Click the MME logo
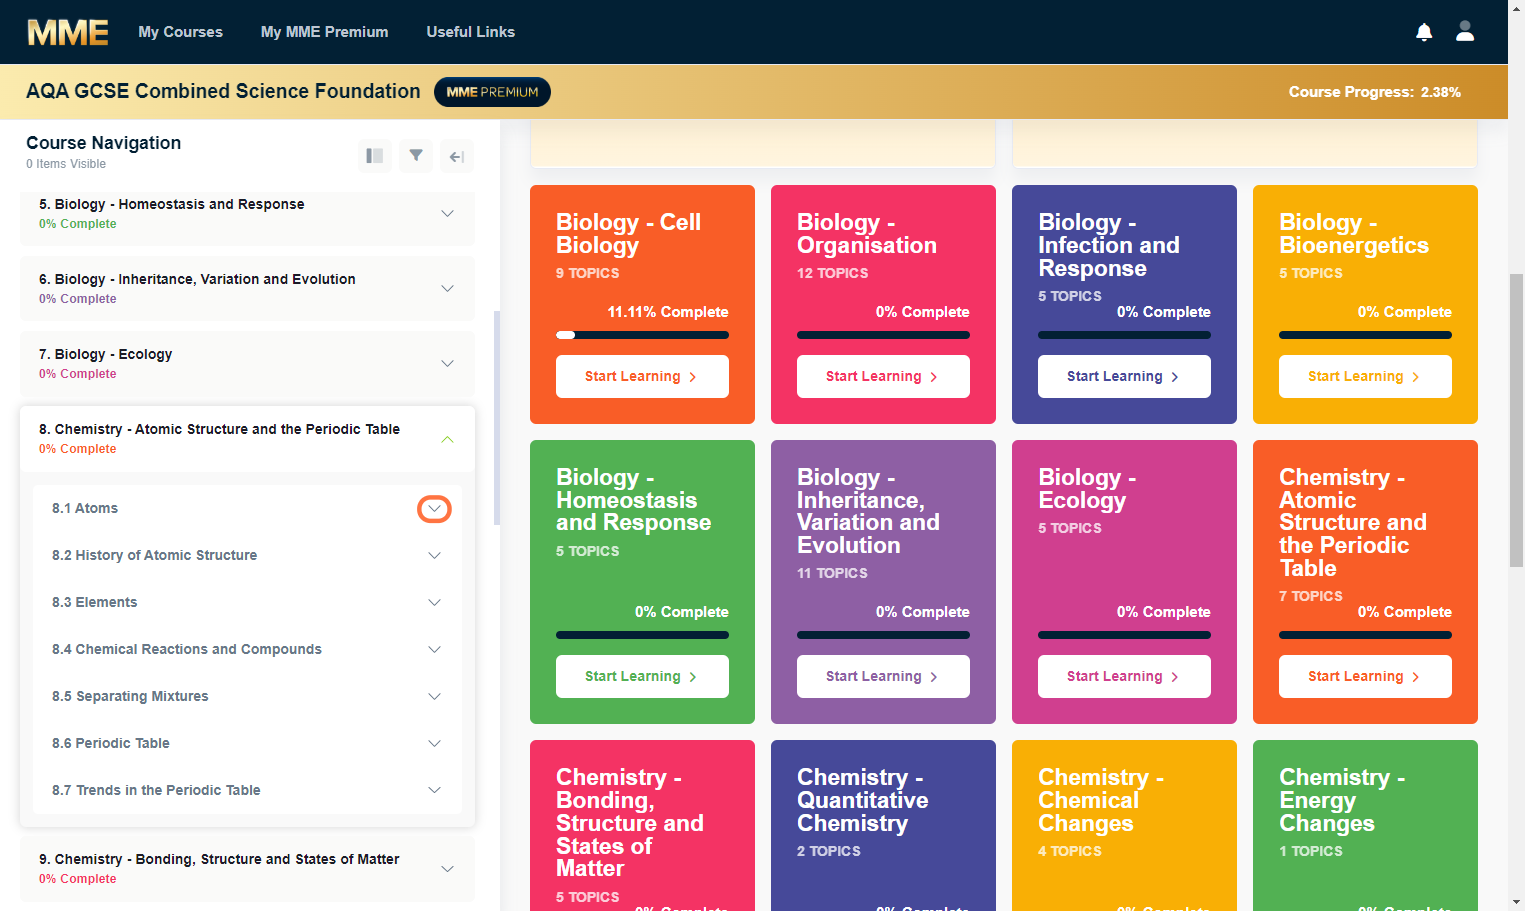 click(68, 32)
